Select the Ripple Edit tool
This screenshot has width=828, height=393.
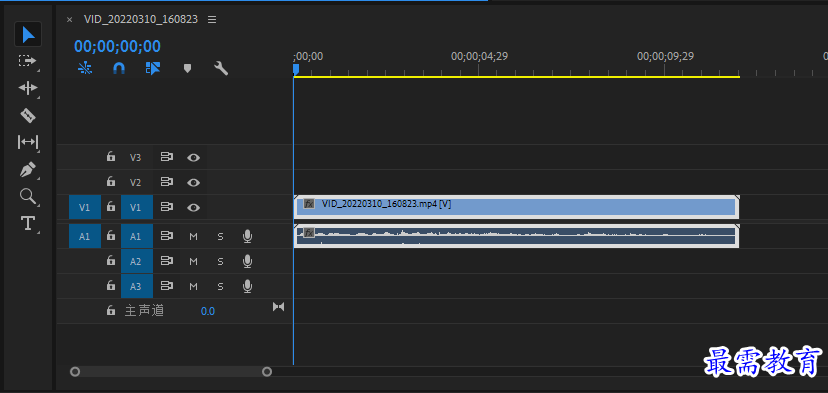coord(27,88)
